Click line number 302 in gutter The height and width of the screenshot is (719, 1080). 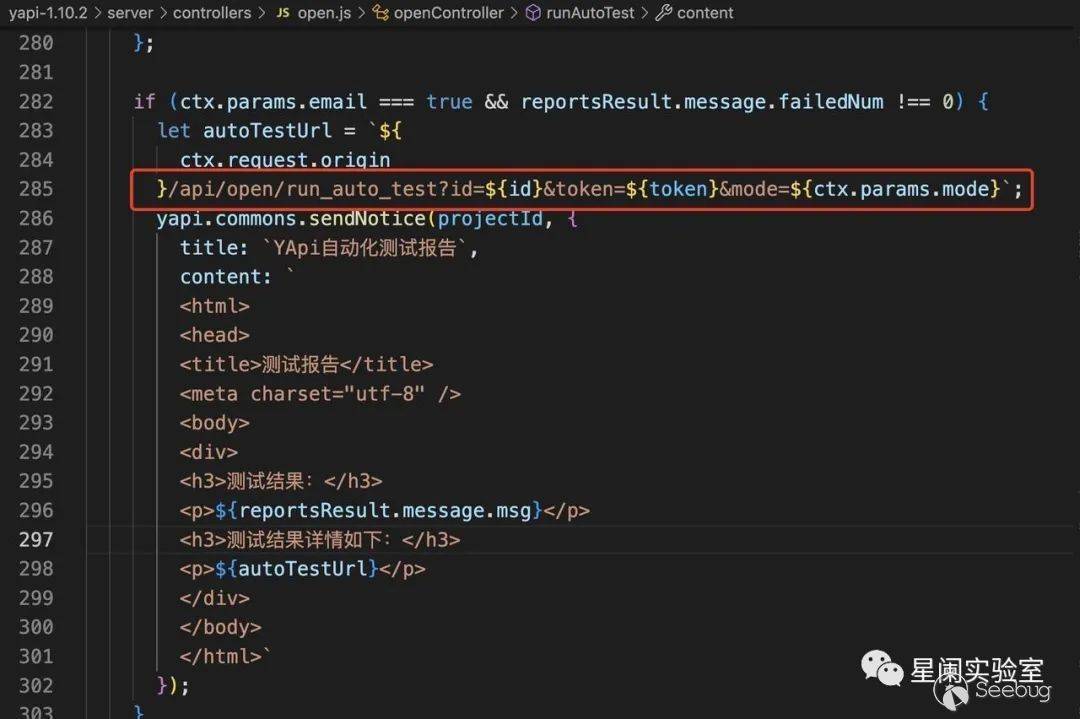36,685
